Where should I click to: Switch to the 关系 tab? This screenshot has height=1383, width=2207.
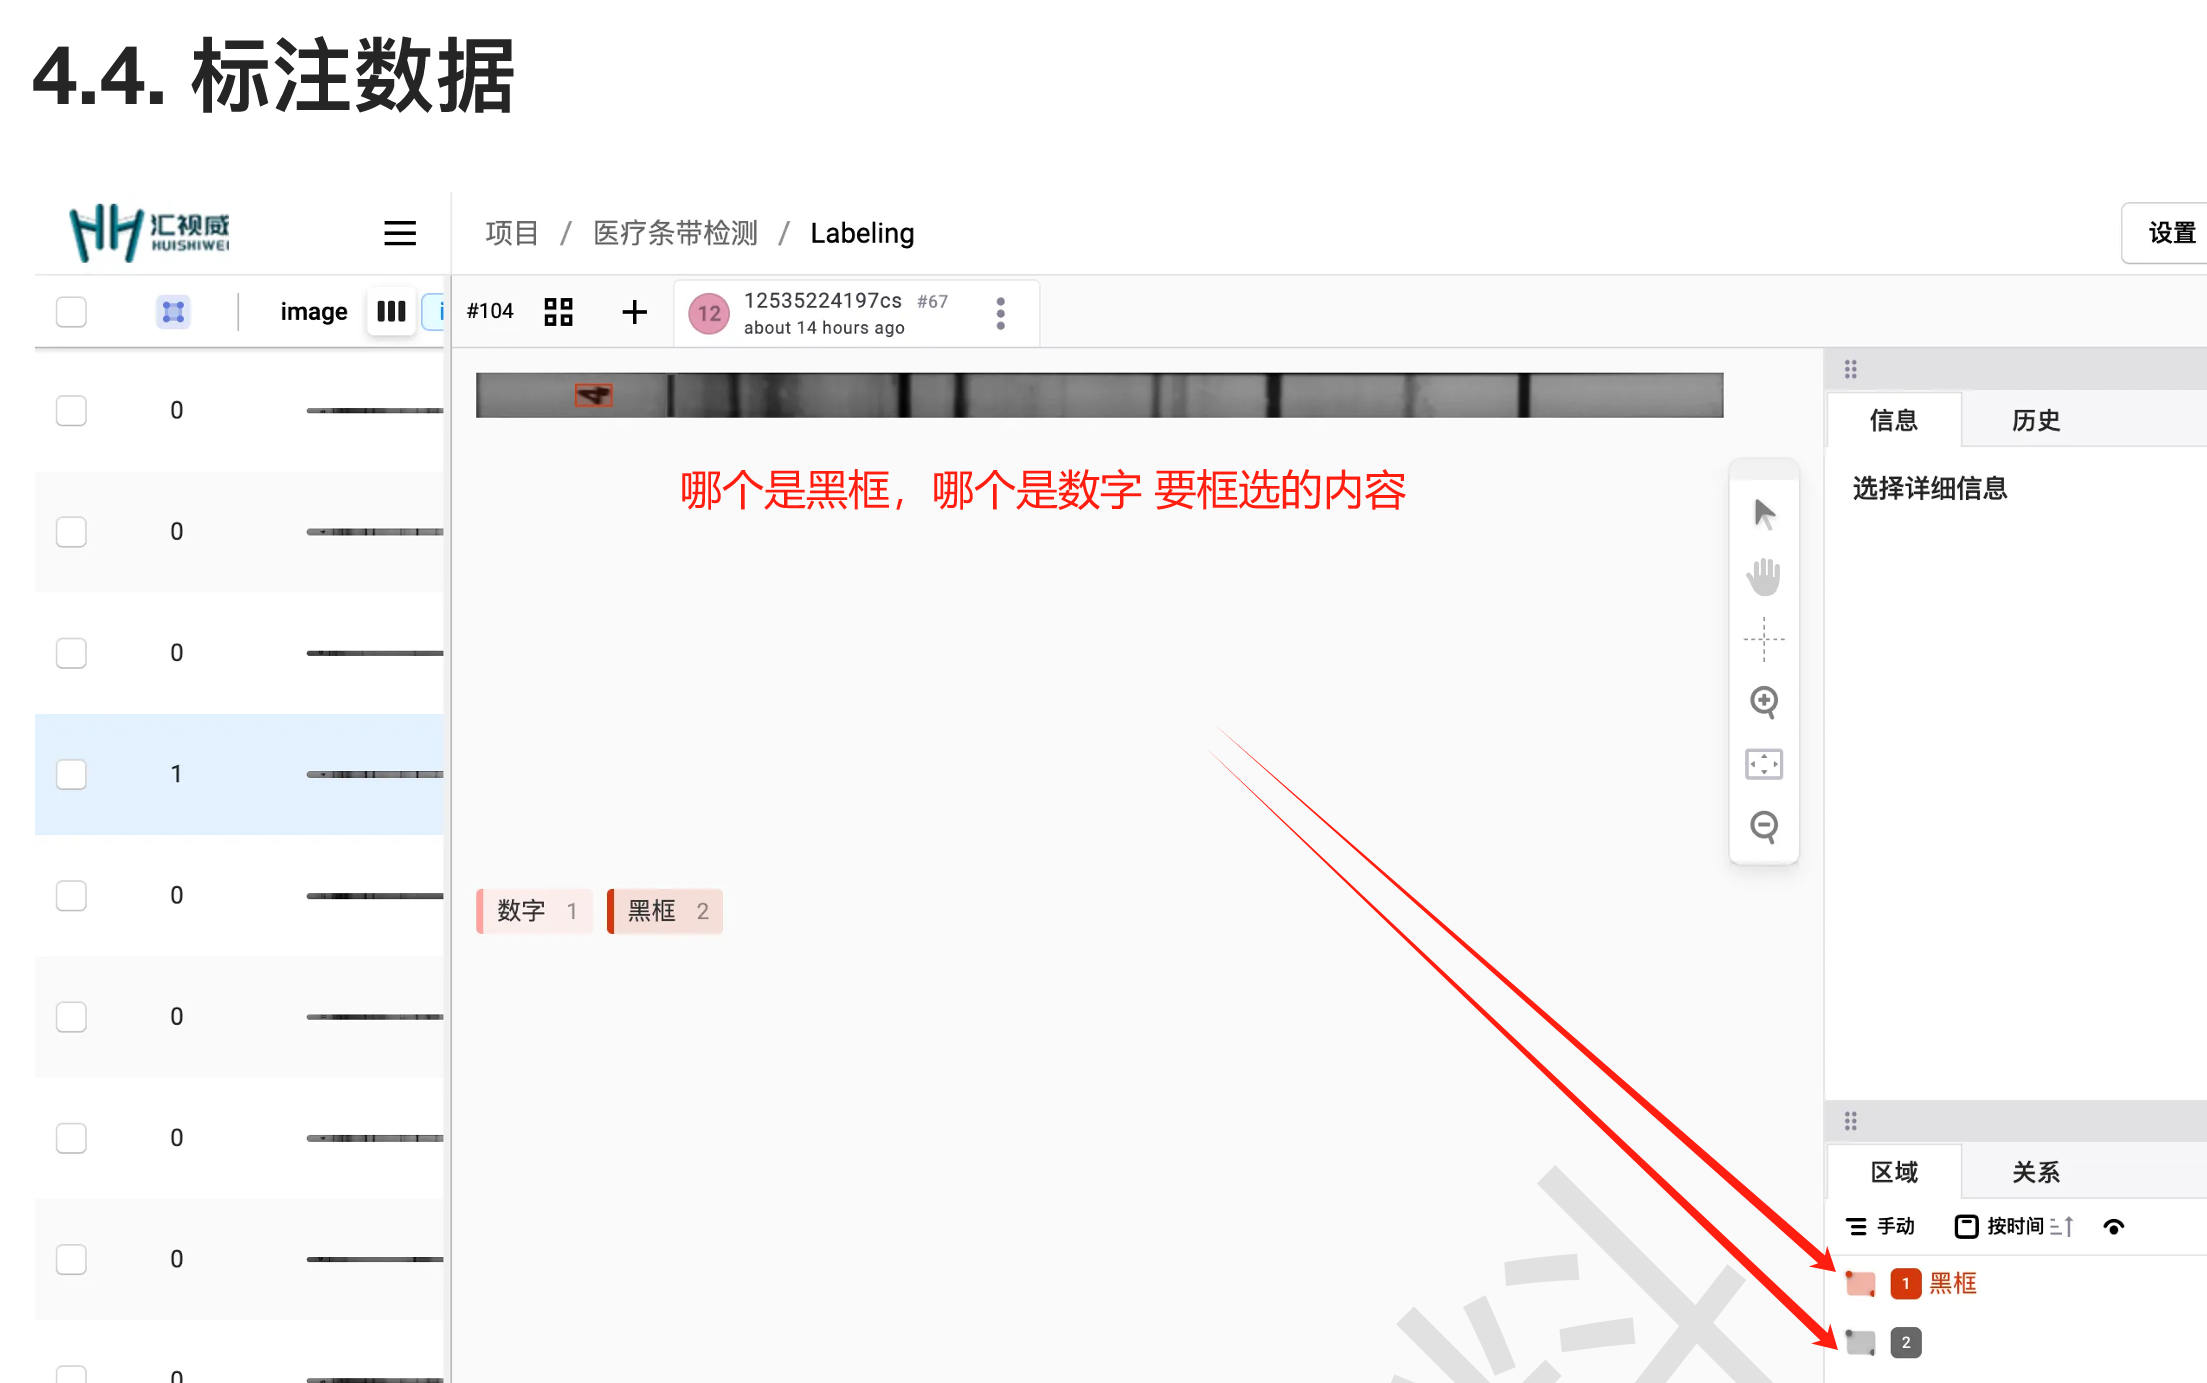click(x=2035, y=1172)
